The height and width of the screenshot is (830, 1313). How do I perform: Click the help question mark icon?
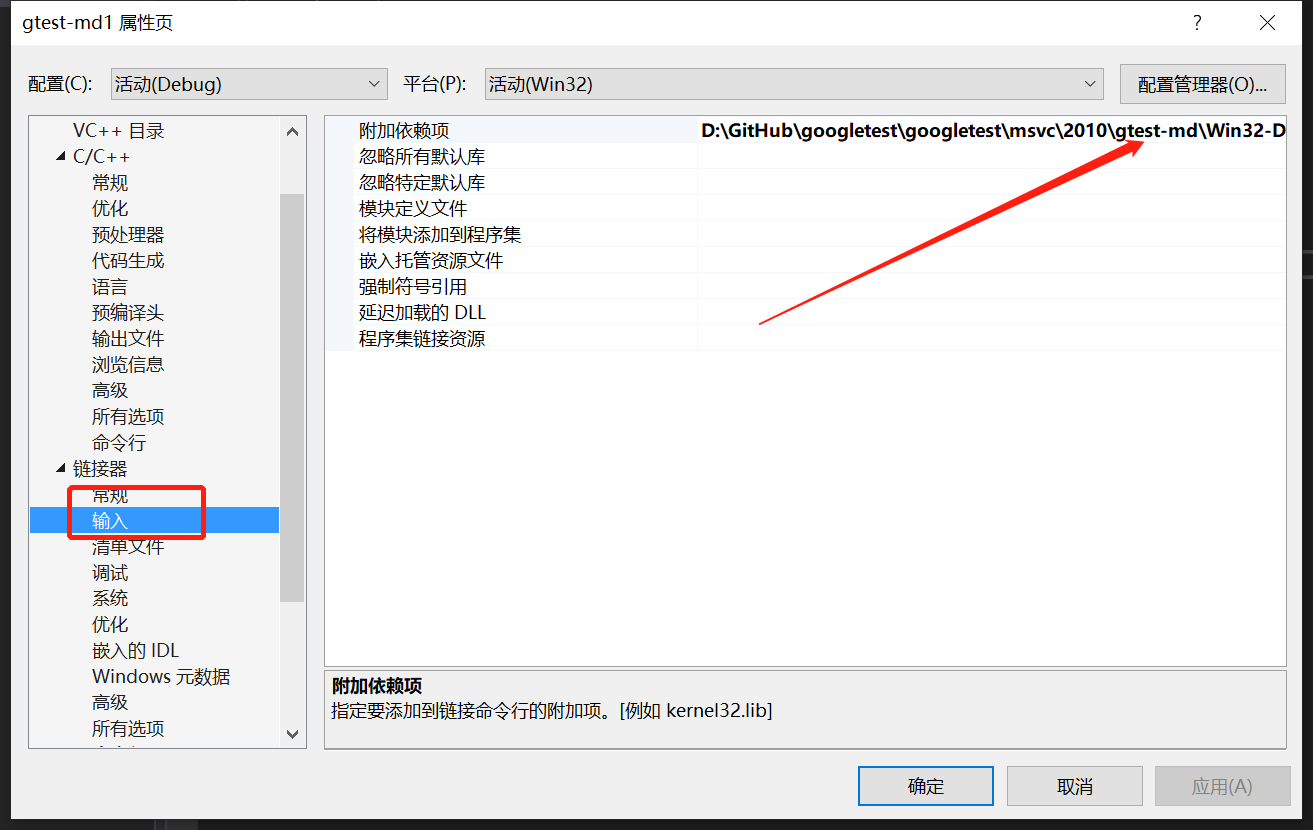[1197, 23]
